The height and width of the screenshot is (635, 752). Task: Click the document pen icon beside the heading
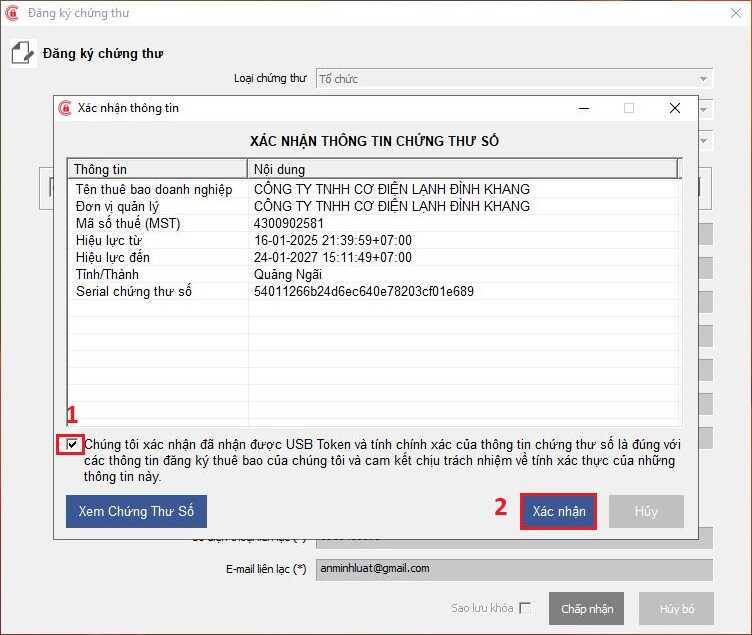(x=23, y=53)
